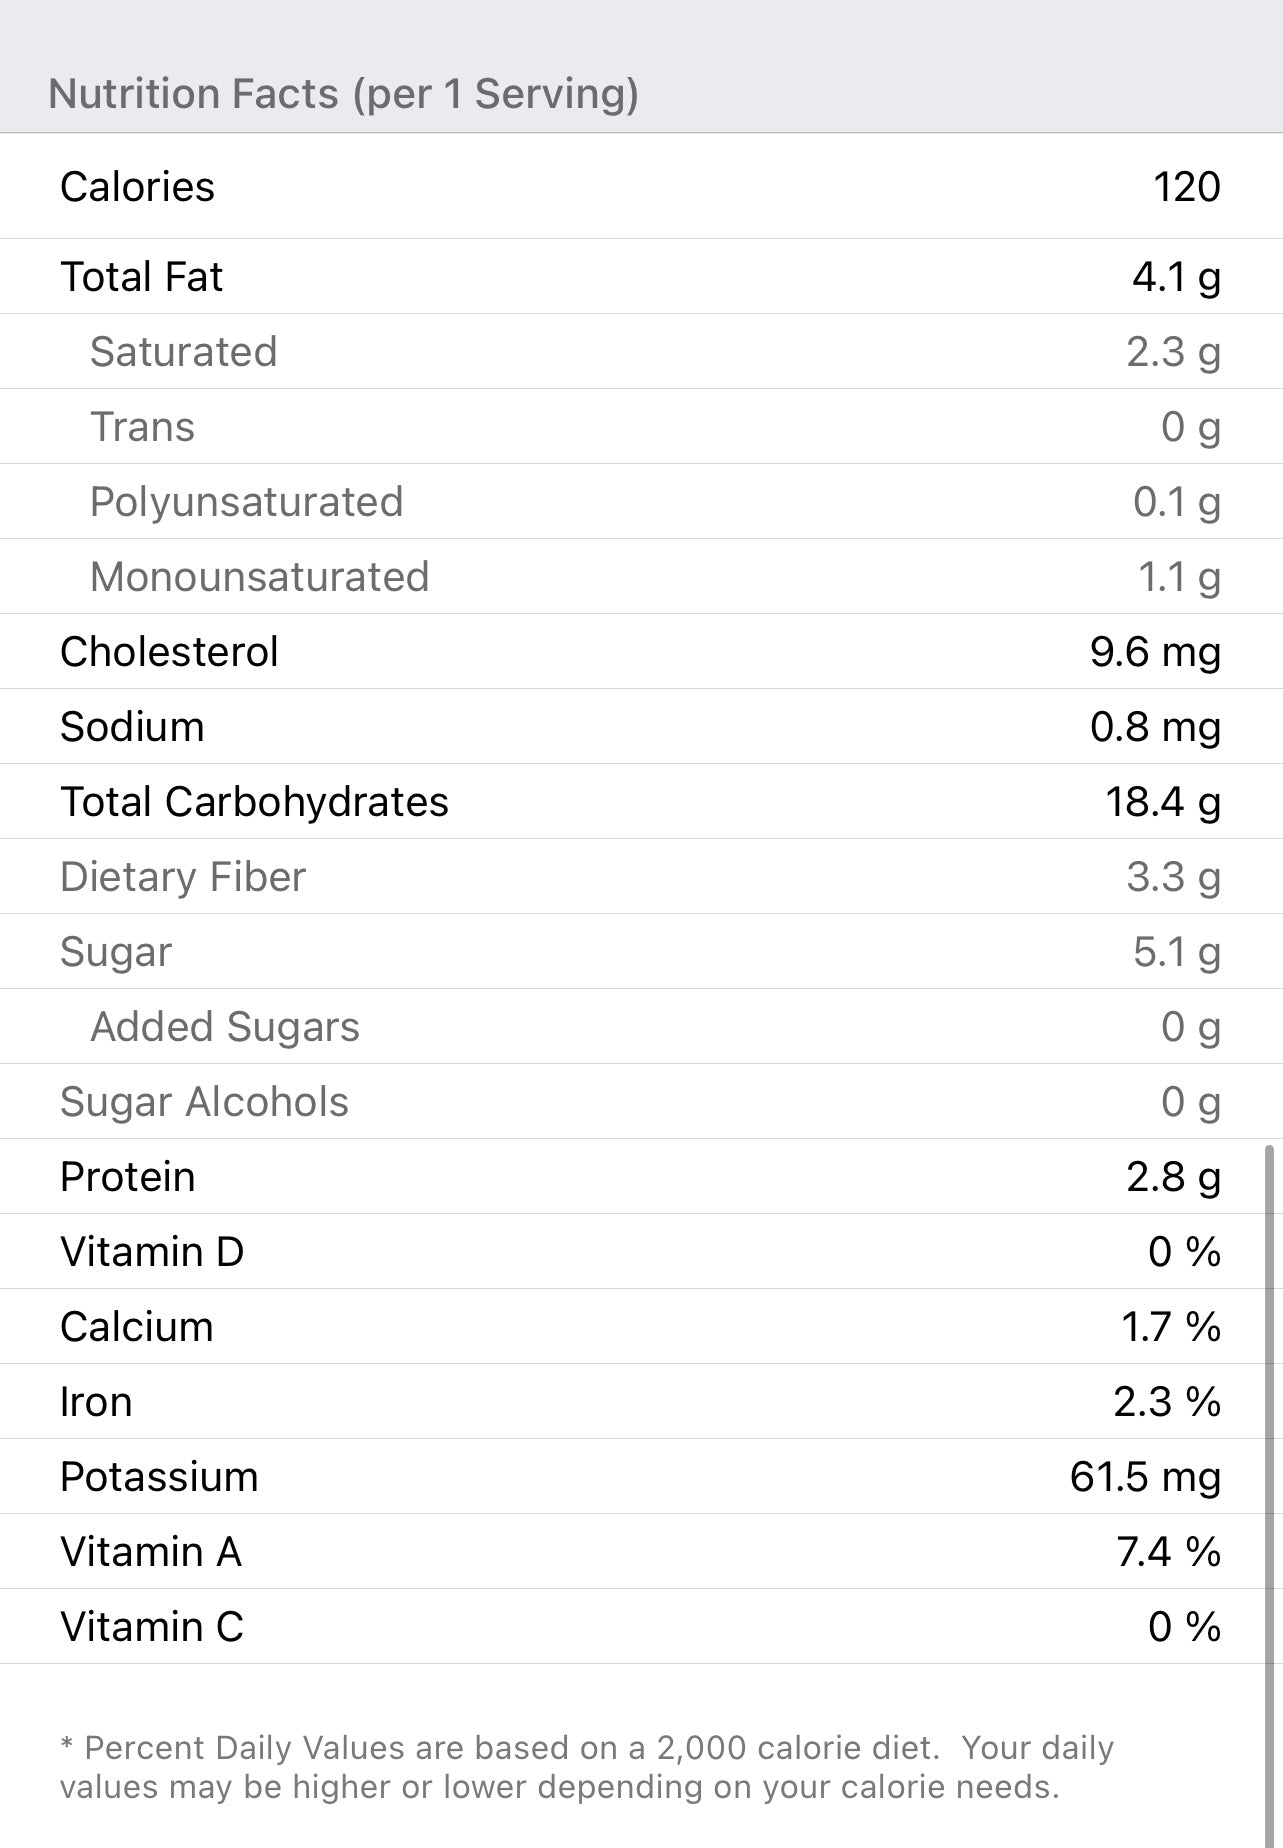The width and height of the screenshot is (1283, 1848).
Task: Select the Dietary Fiber row
Action: pos(640,877)
